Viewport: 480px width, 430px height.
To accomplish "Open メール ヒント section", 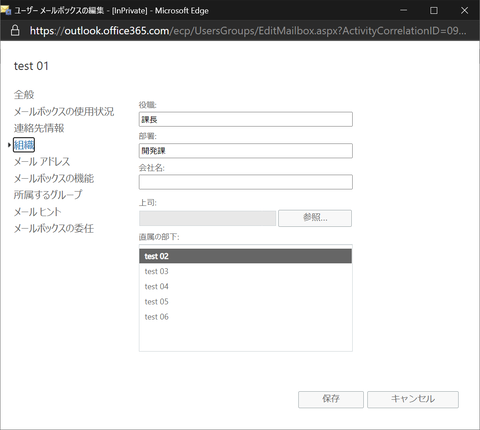I will pos(38,212).
